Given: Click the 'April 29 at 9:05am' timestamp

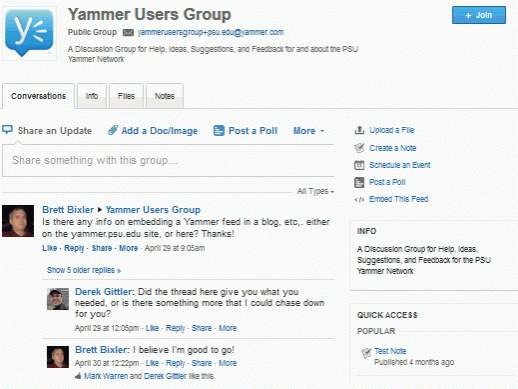Looking at the screenshot, I should pyautogui.click(x=175, y=248).
